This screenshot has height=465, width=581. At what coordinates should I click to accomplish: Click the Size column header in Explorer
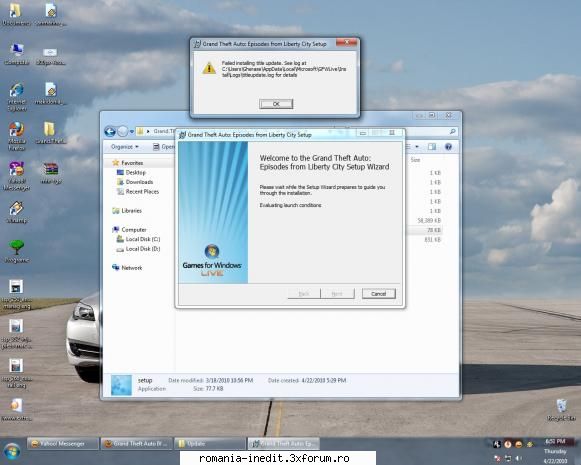(415, 160)
